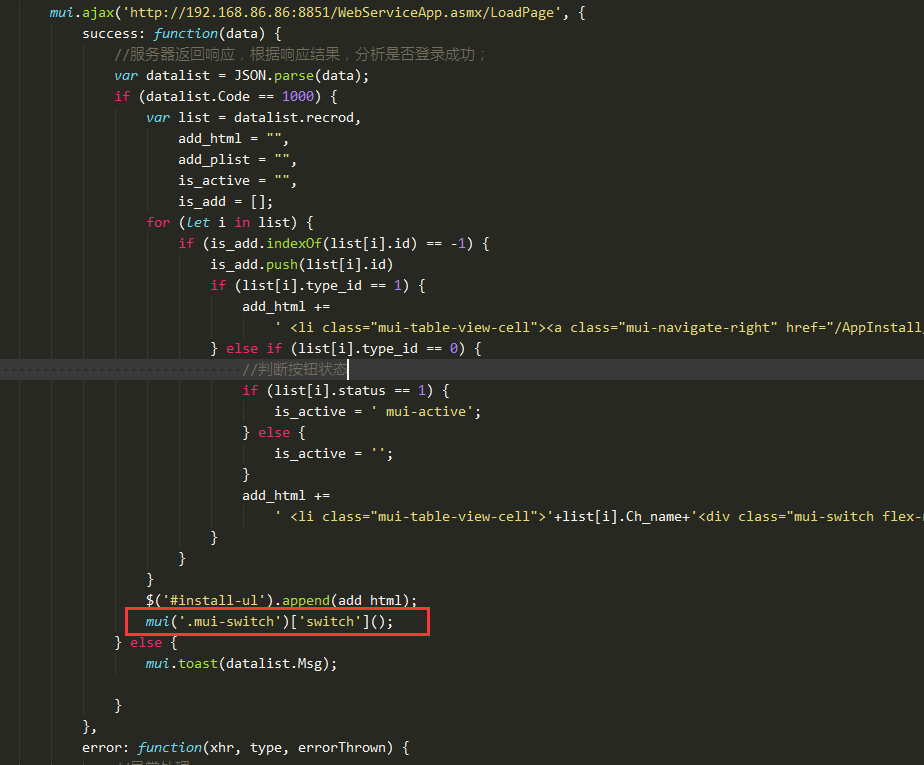Click the mui-switch flex li string line
This screenshot has width=924, height=765.
coord(599,517)
